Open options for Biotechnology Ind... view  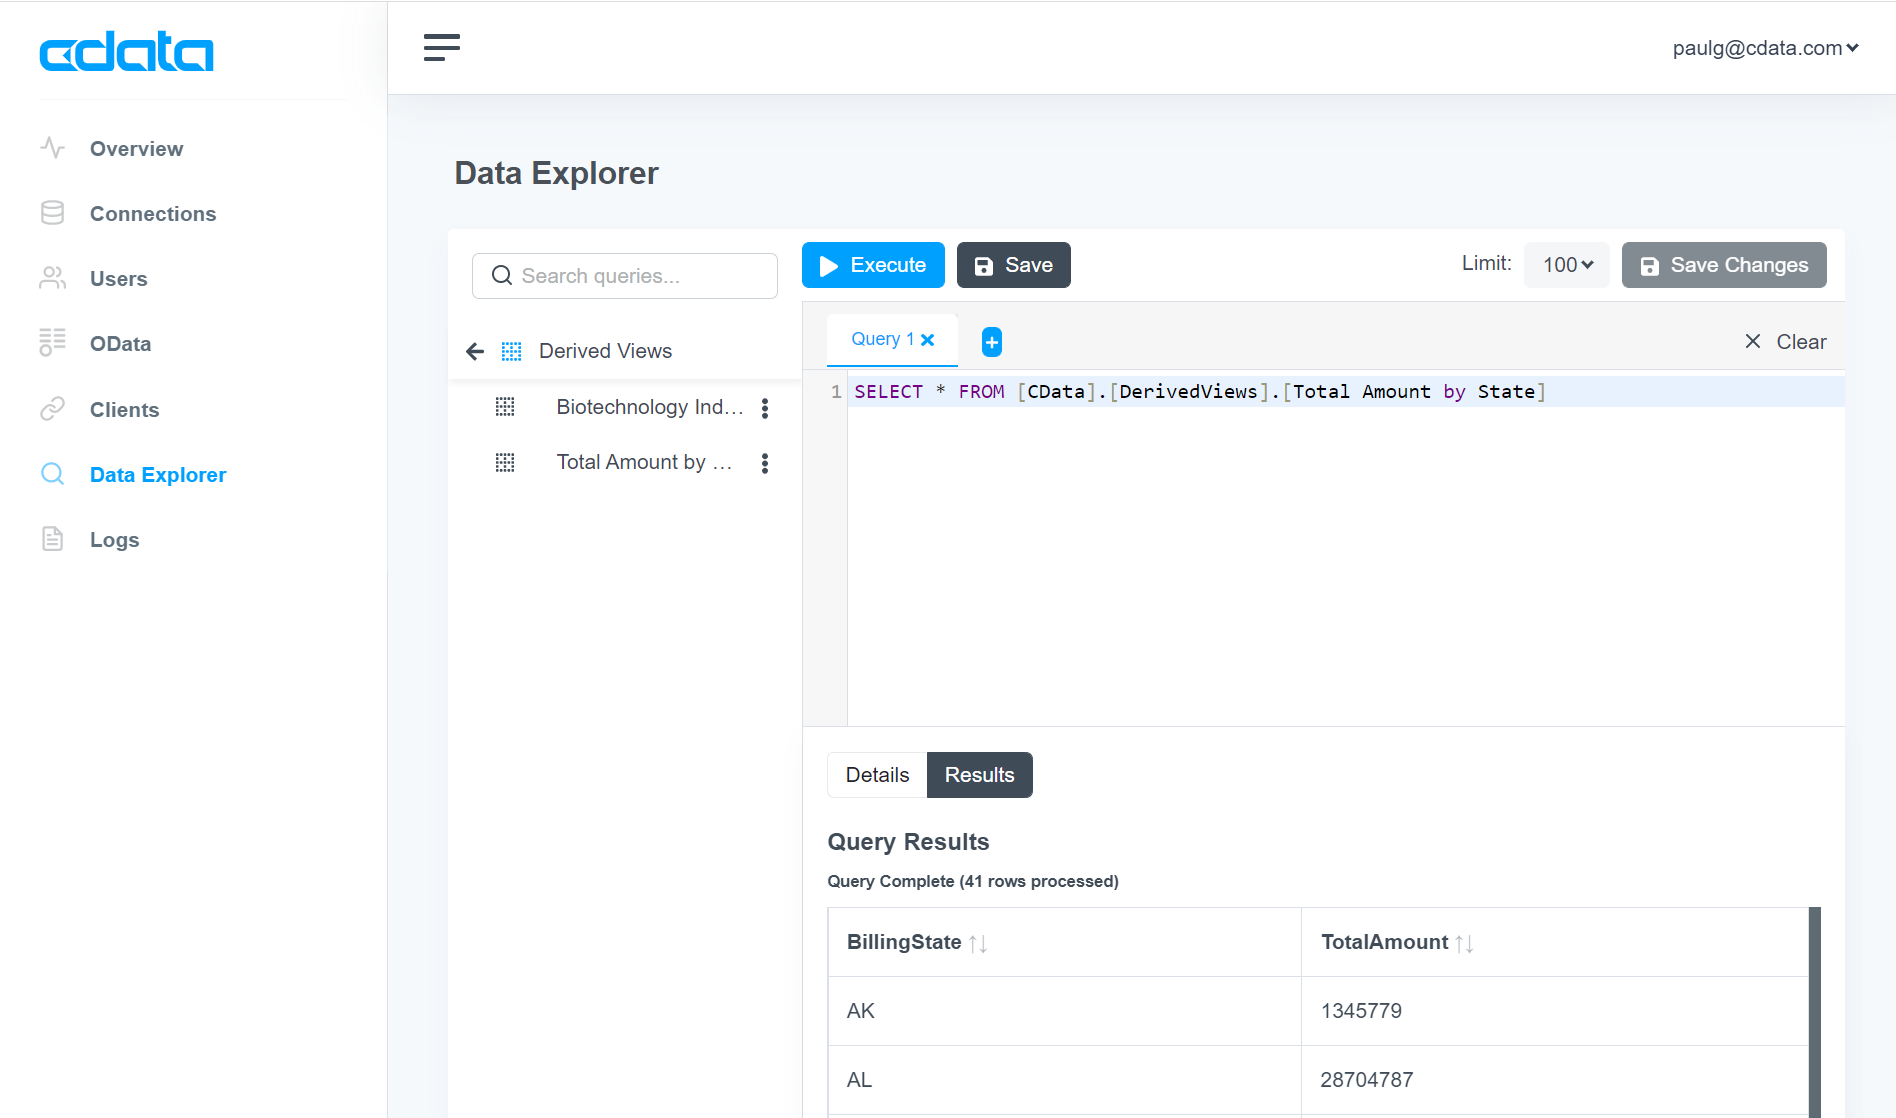coord(765,408)
